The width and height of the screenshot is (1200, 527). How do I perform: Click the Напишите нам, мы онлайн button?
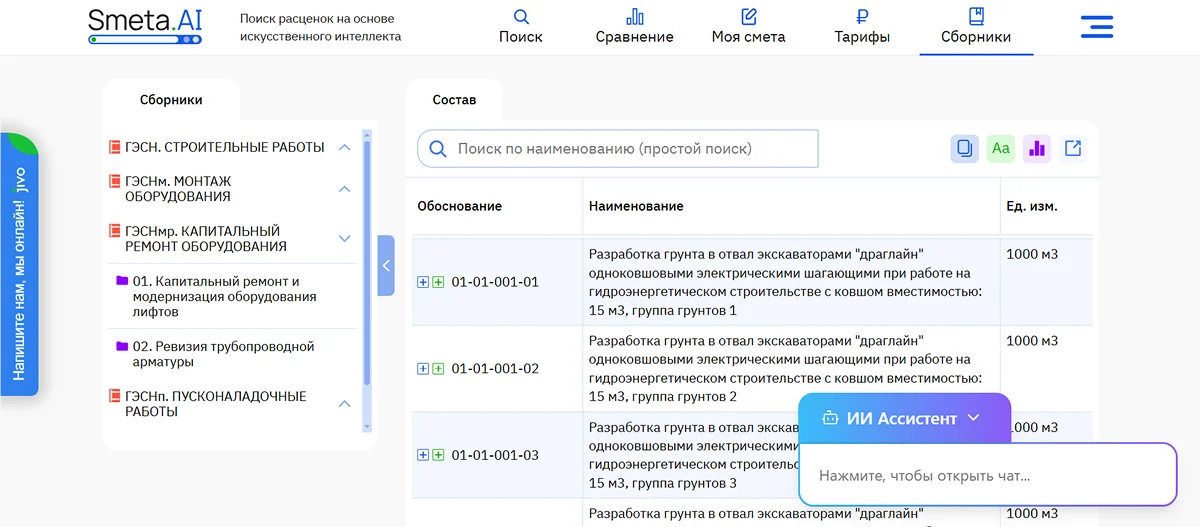click(x=19, y=265)
